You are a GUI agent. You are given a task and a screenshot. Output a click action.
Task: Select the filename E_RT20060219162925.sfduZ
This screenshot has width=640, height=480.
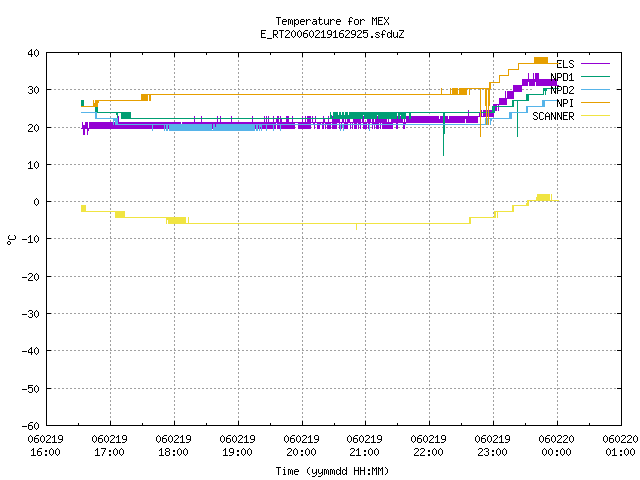(x=332, y=34)
